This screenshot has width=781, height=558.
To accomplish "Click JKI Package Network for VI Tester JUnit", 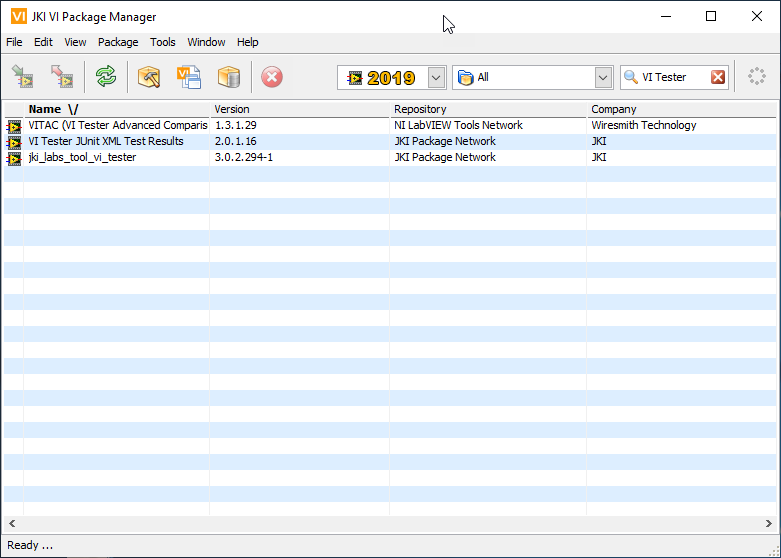I will [x=445, y=141].
